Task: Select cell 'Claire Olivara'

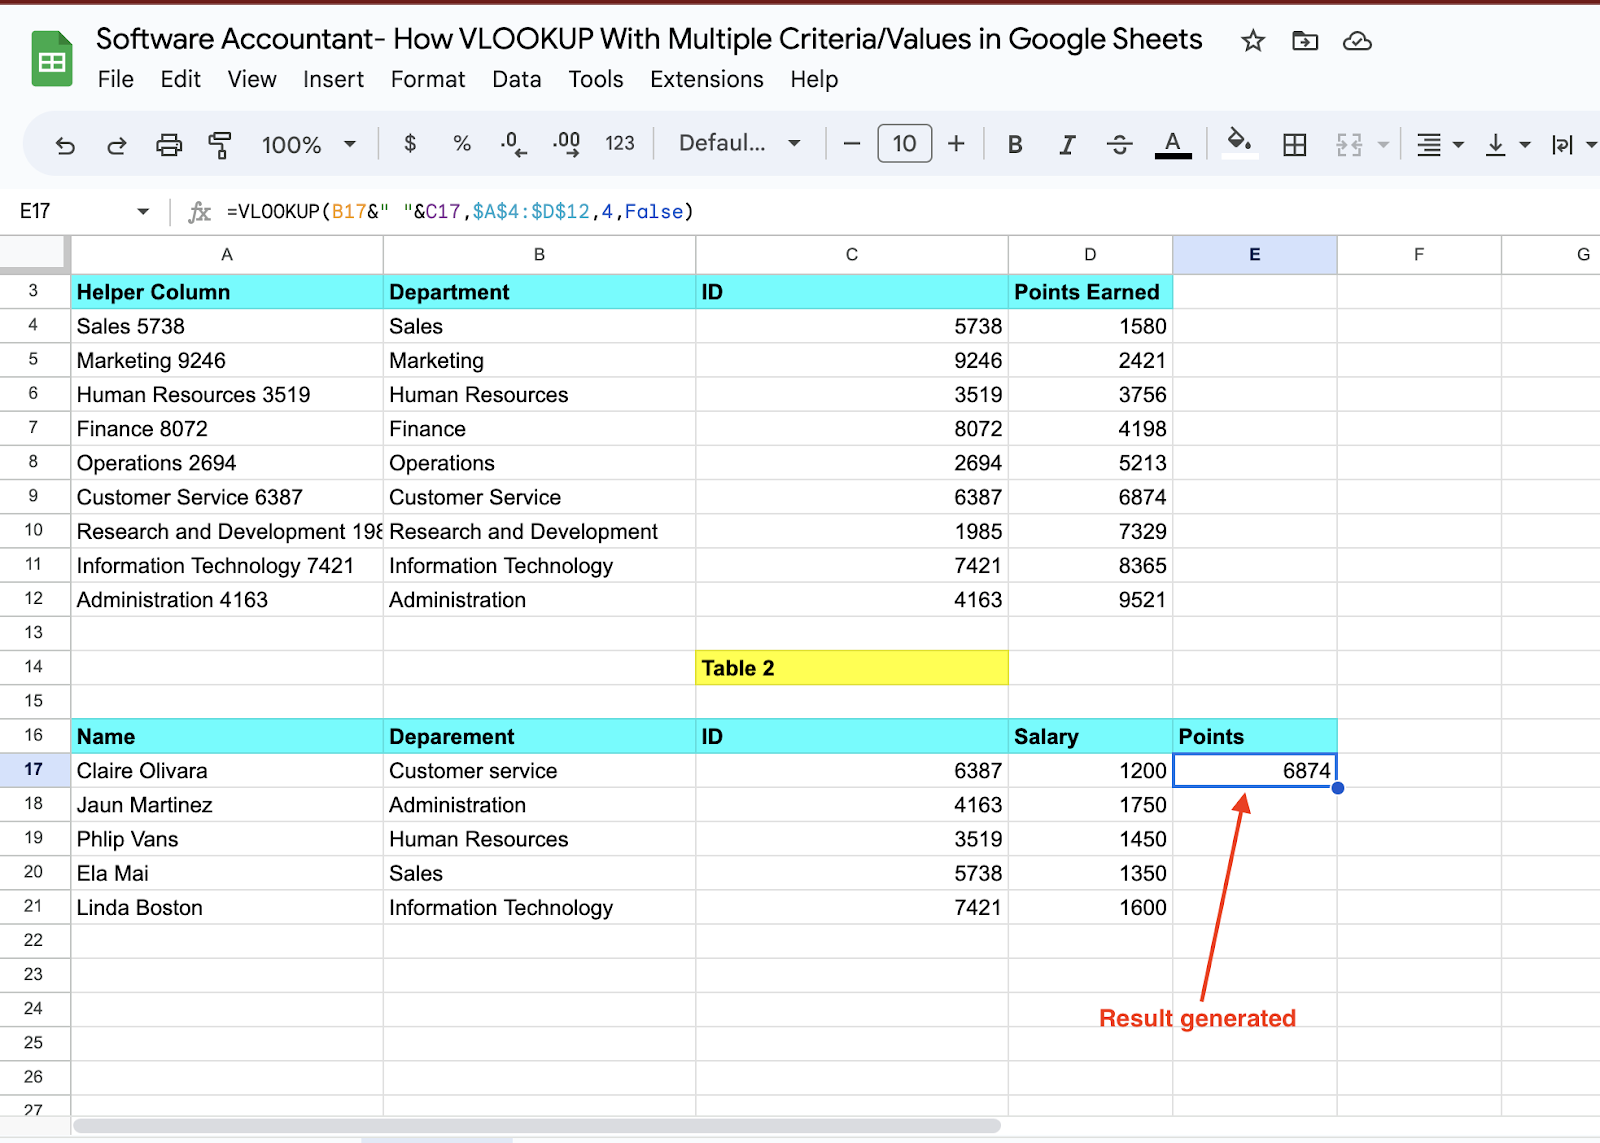Action: pyautogui.click(x=227, y=771)
